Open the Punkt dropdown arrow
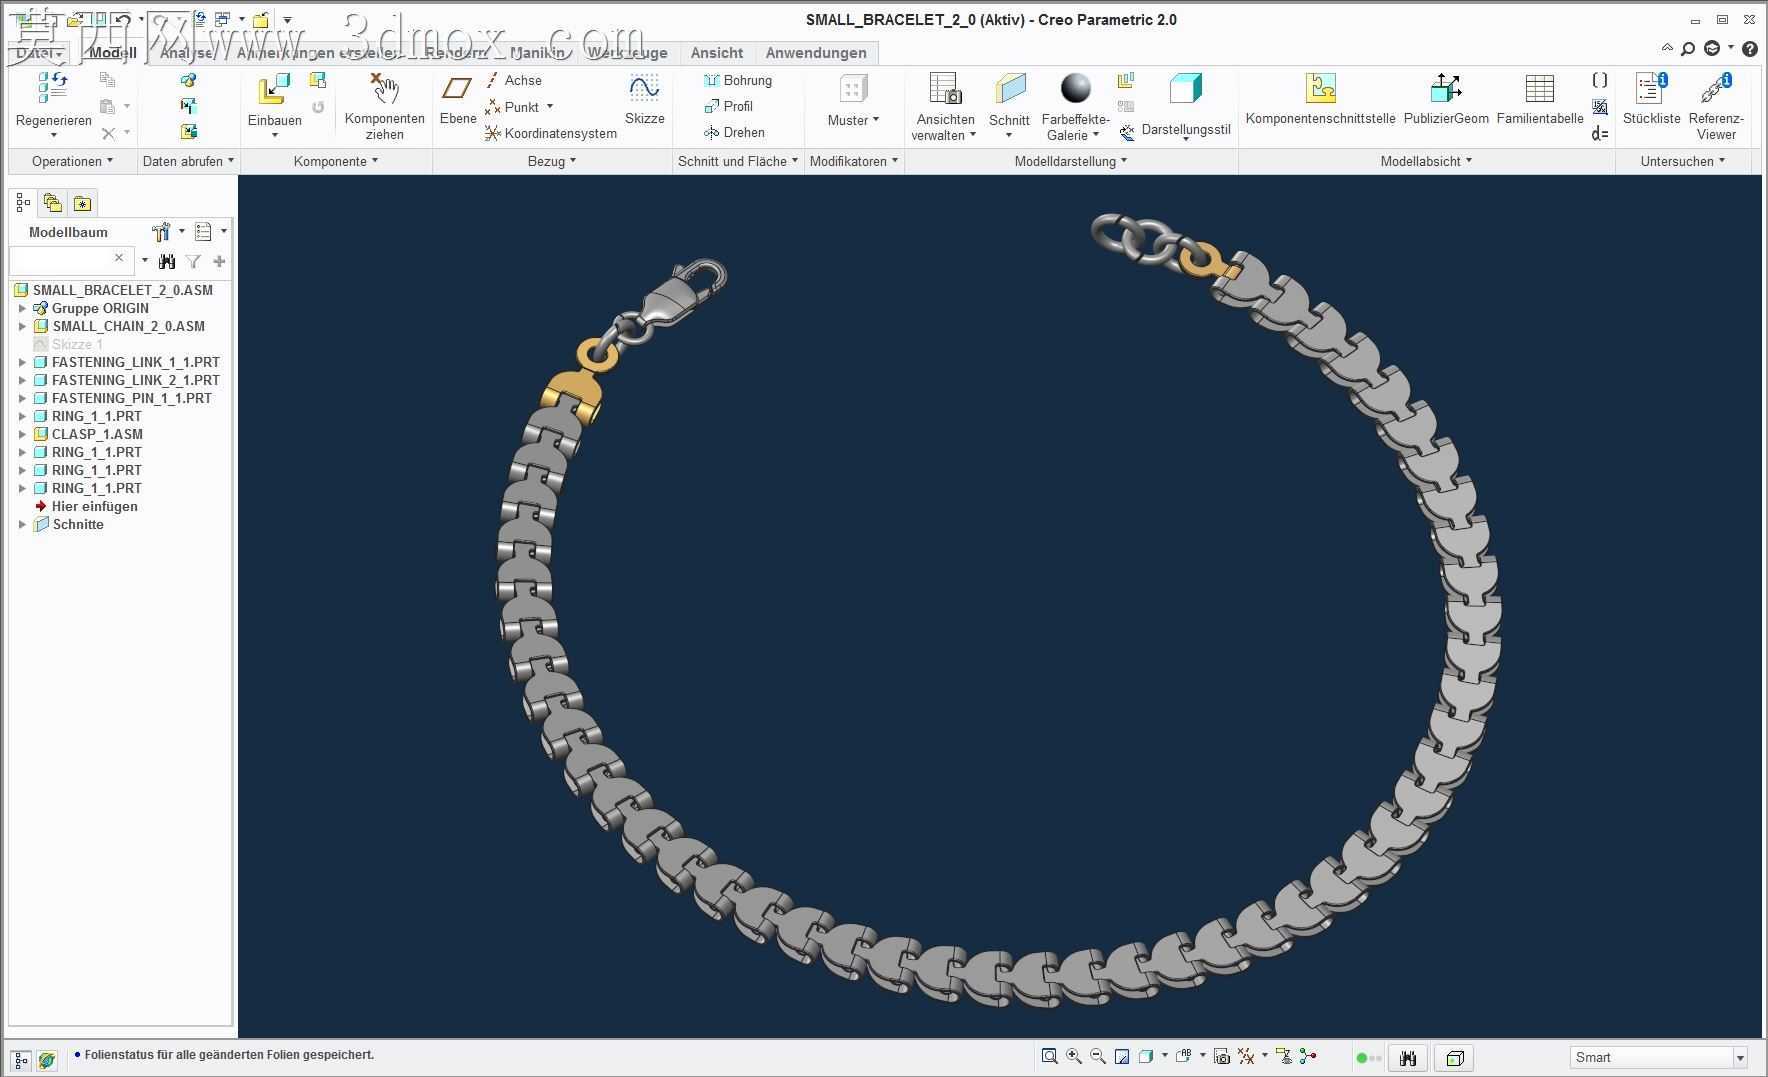This screenshot has width=1768, height=1077. coord(550,106)
